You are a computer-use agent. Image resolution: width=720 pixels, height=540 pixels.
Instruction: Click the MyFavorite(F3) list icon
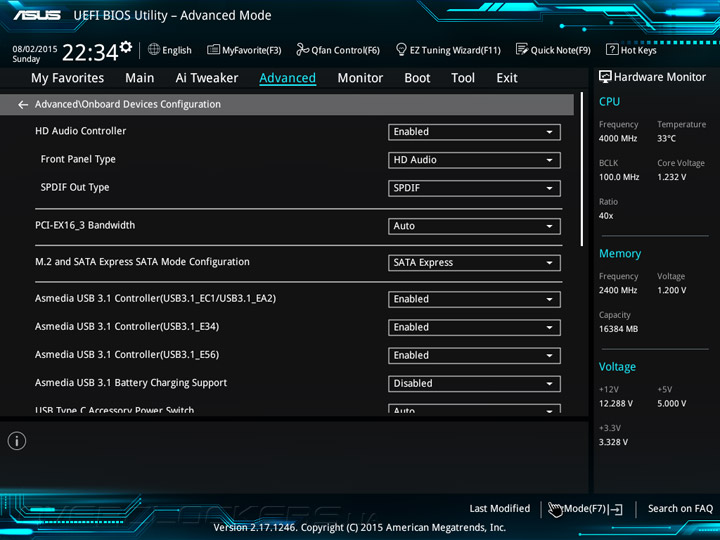[x=213, y=50]
